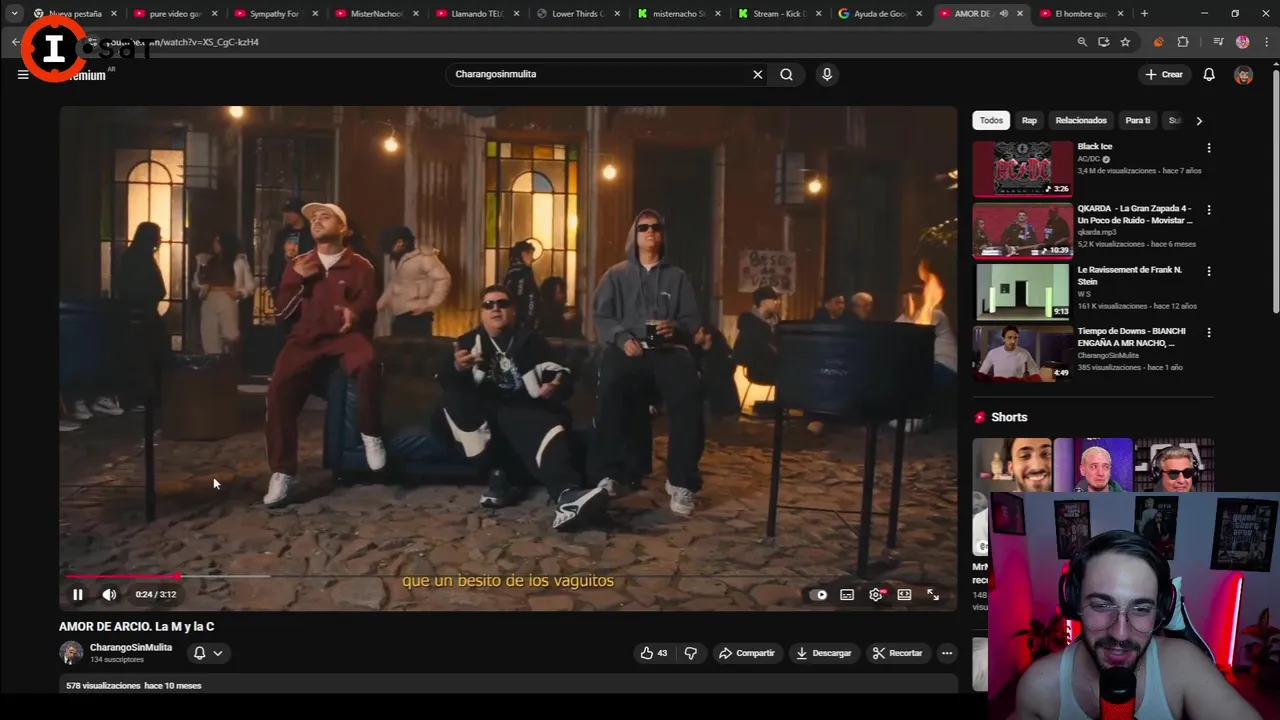This screenshot has width=1280, height=720.
Task: Seek on the video progress bar
Action: click(508, 576)
